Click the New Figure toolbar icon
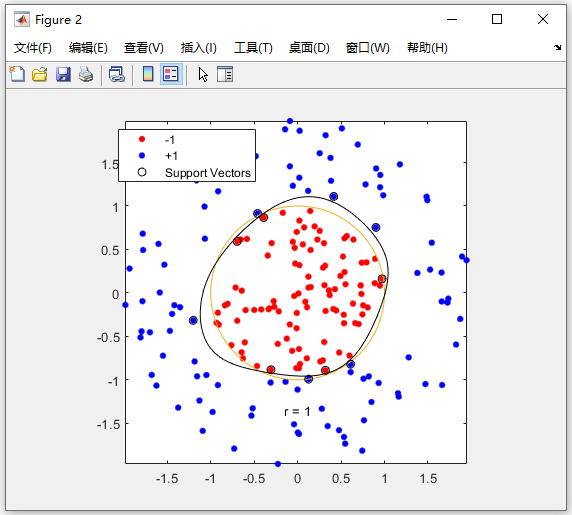The image size is (572, 515). pos(17,74)
